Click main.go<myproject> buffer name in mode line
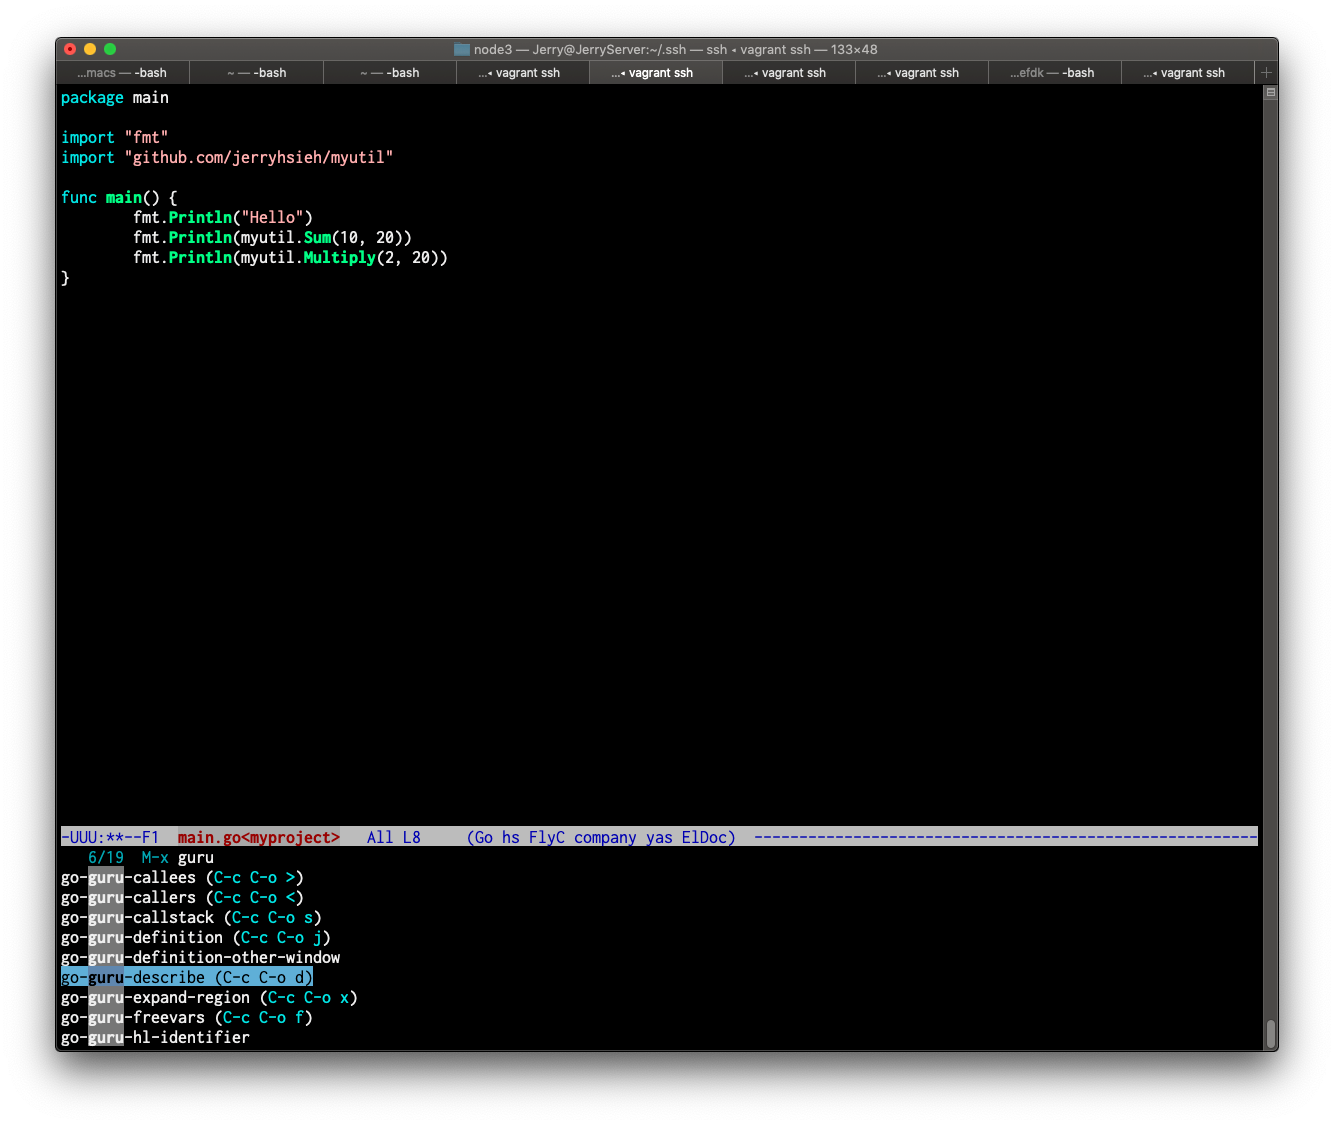 point(258,837)
